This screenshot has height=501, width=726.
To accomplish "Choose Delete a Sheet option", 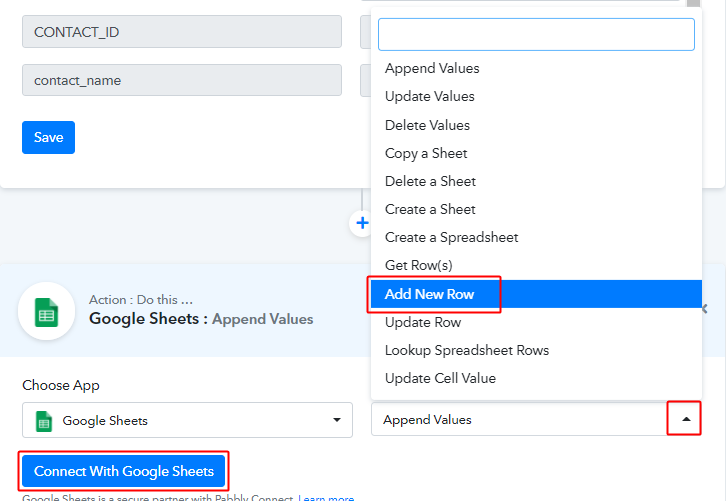I will click(536, 181).
